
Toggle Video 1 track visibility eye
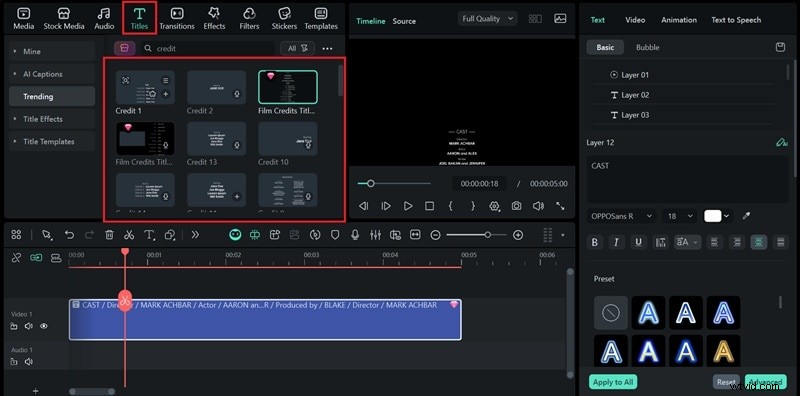pyautogui.click(x=44, y=326)
